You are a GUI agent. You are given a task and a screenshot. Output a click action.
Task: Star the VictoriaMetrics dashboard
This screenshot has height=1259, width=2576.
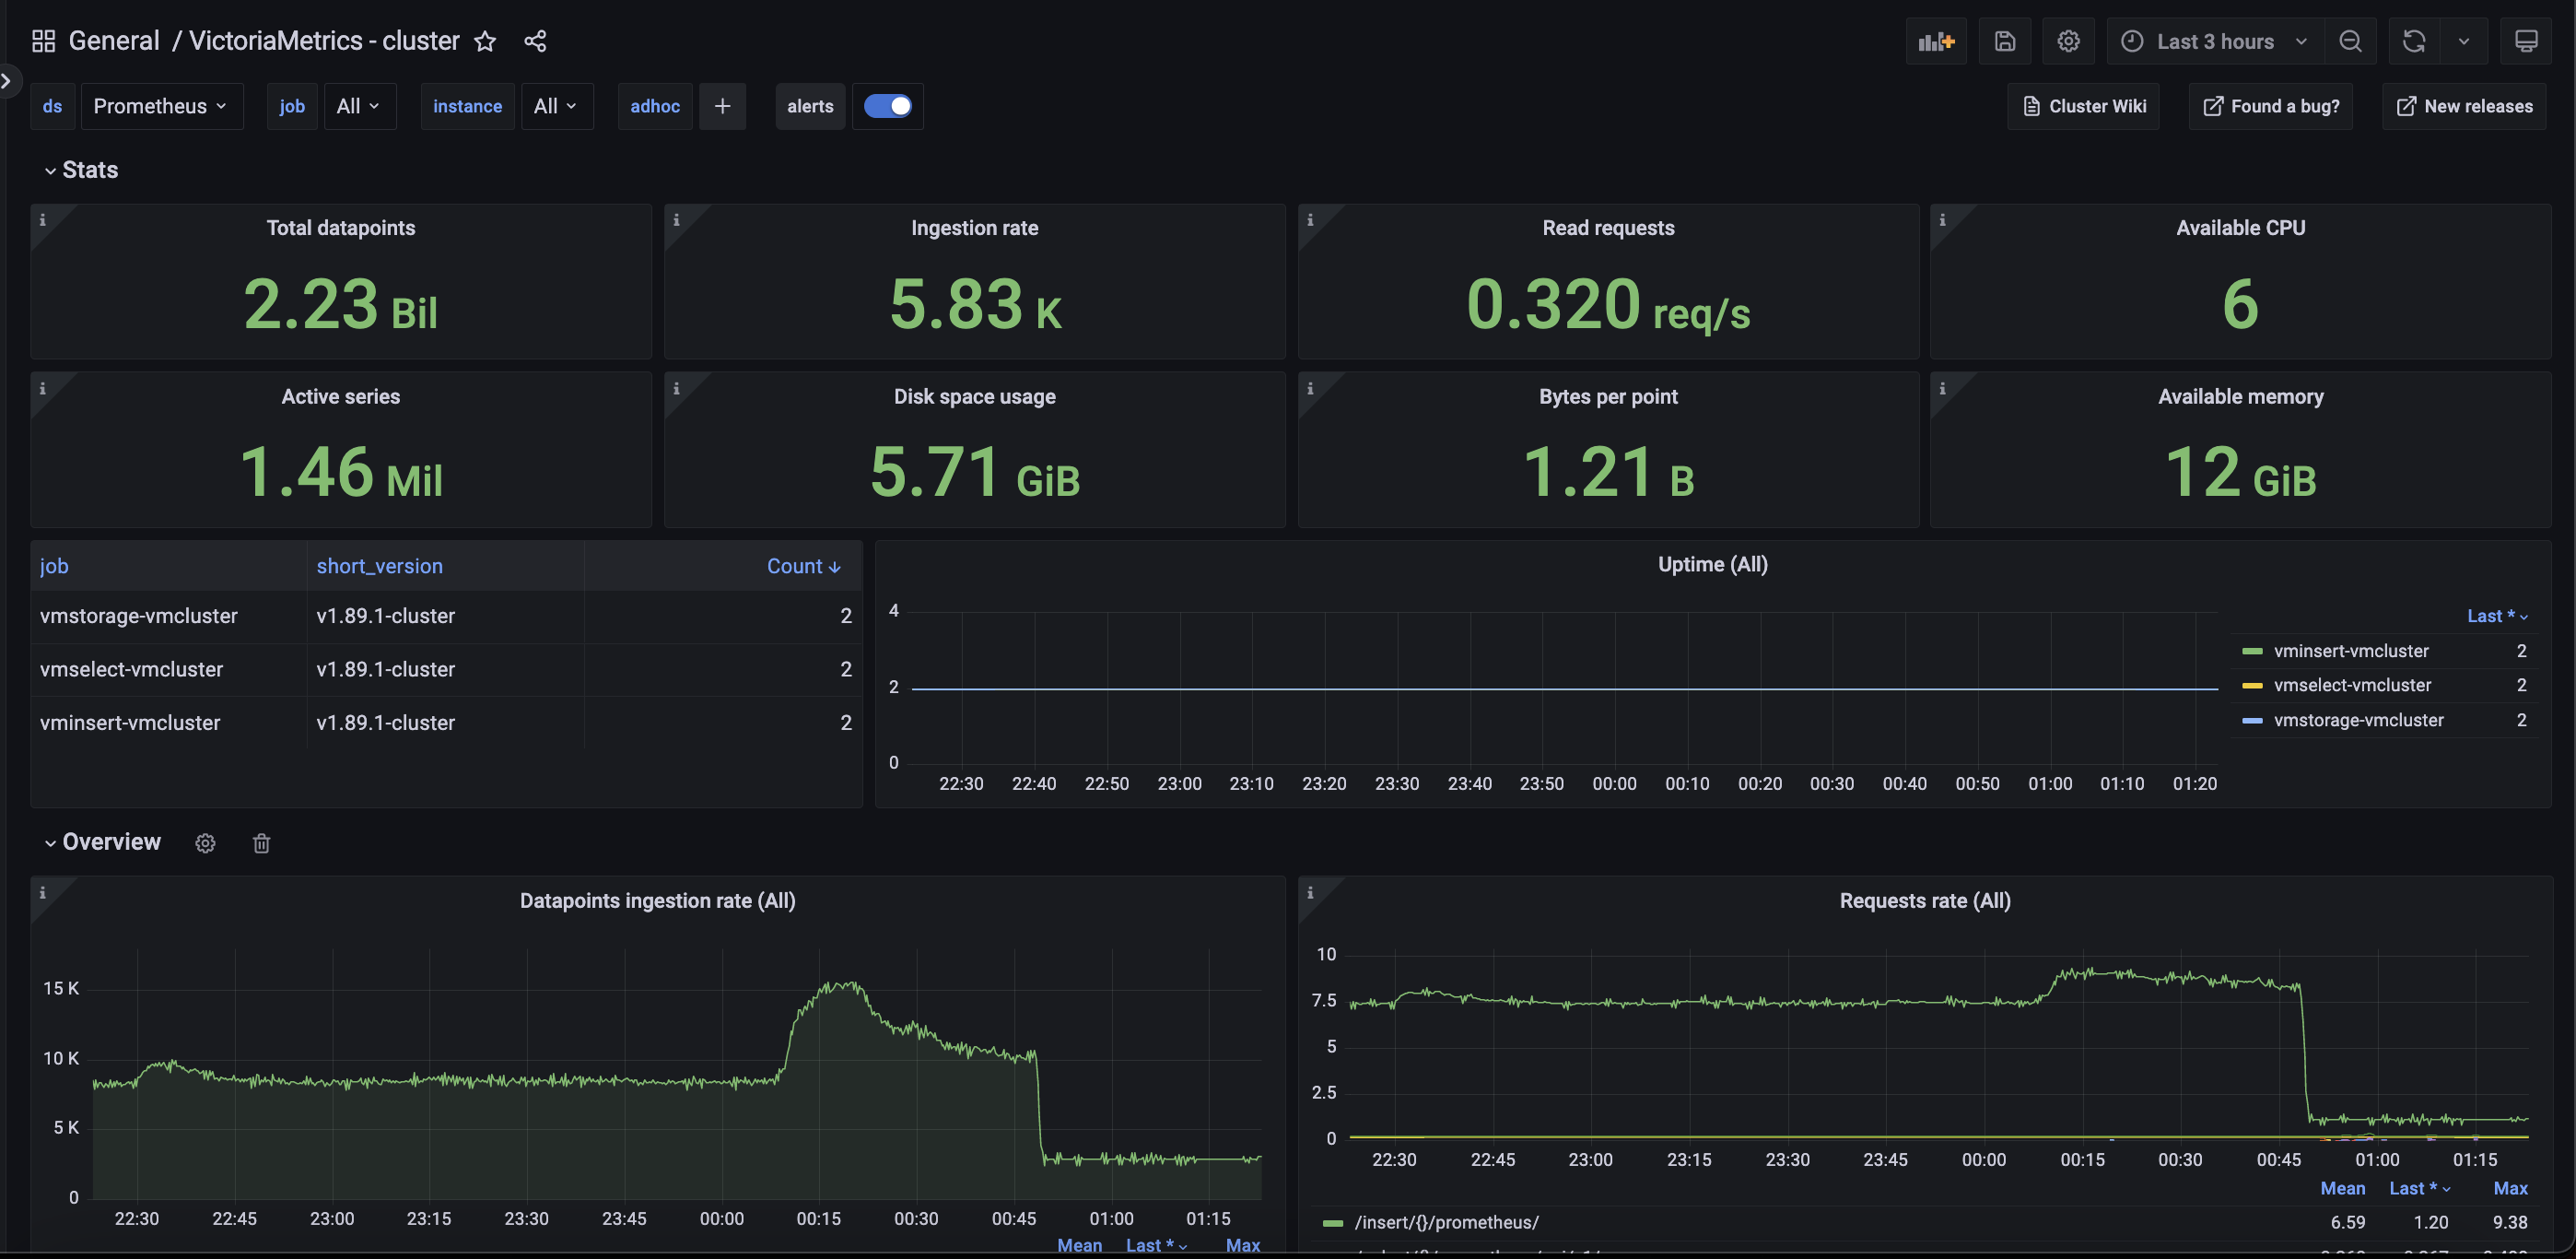pyautogui.click(x=485, y=42)
